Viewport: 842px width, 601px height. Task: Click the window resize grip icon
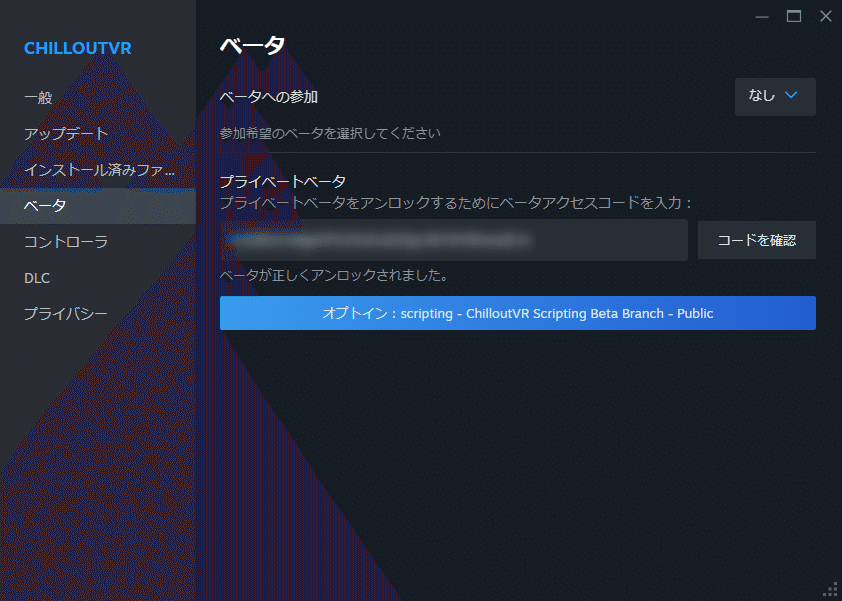coord(831,590)
